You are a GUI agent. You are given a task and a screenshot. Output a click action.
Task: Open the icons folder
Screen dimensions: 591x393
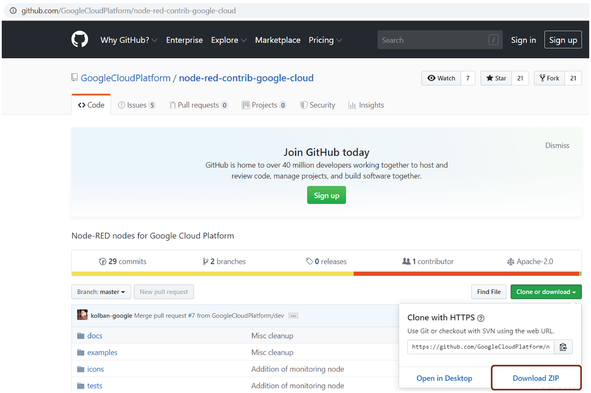click(95, 369)
